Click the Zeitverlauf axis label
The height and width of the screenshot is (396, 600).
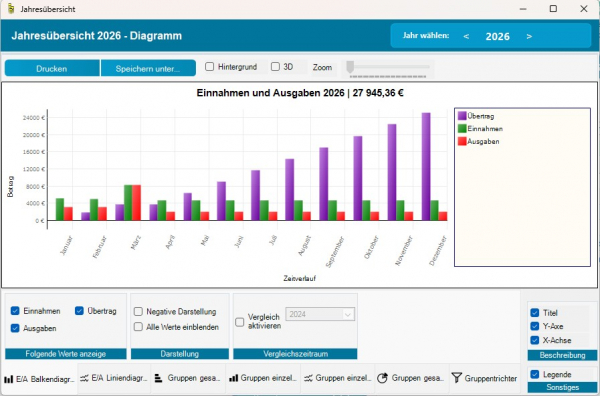(x=300, y=279)
